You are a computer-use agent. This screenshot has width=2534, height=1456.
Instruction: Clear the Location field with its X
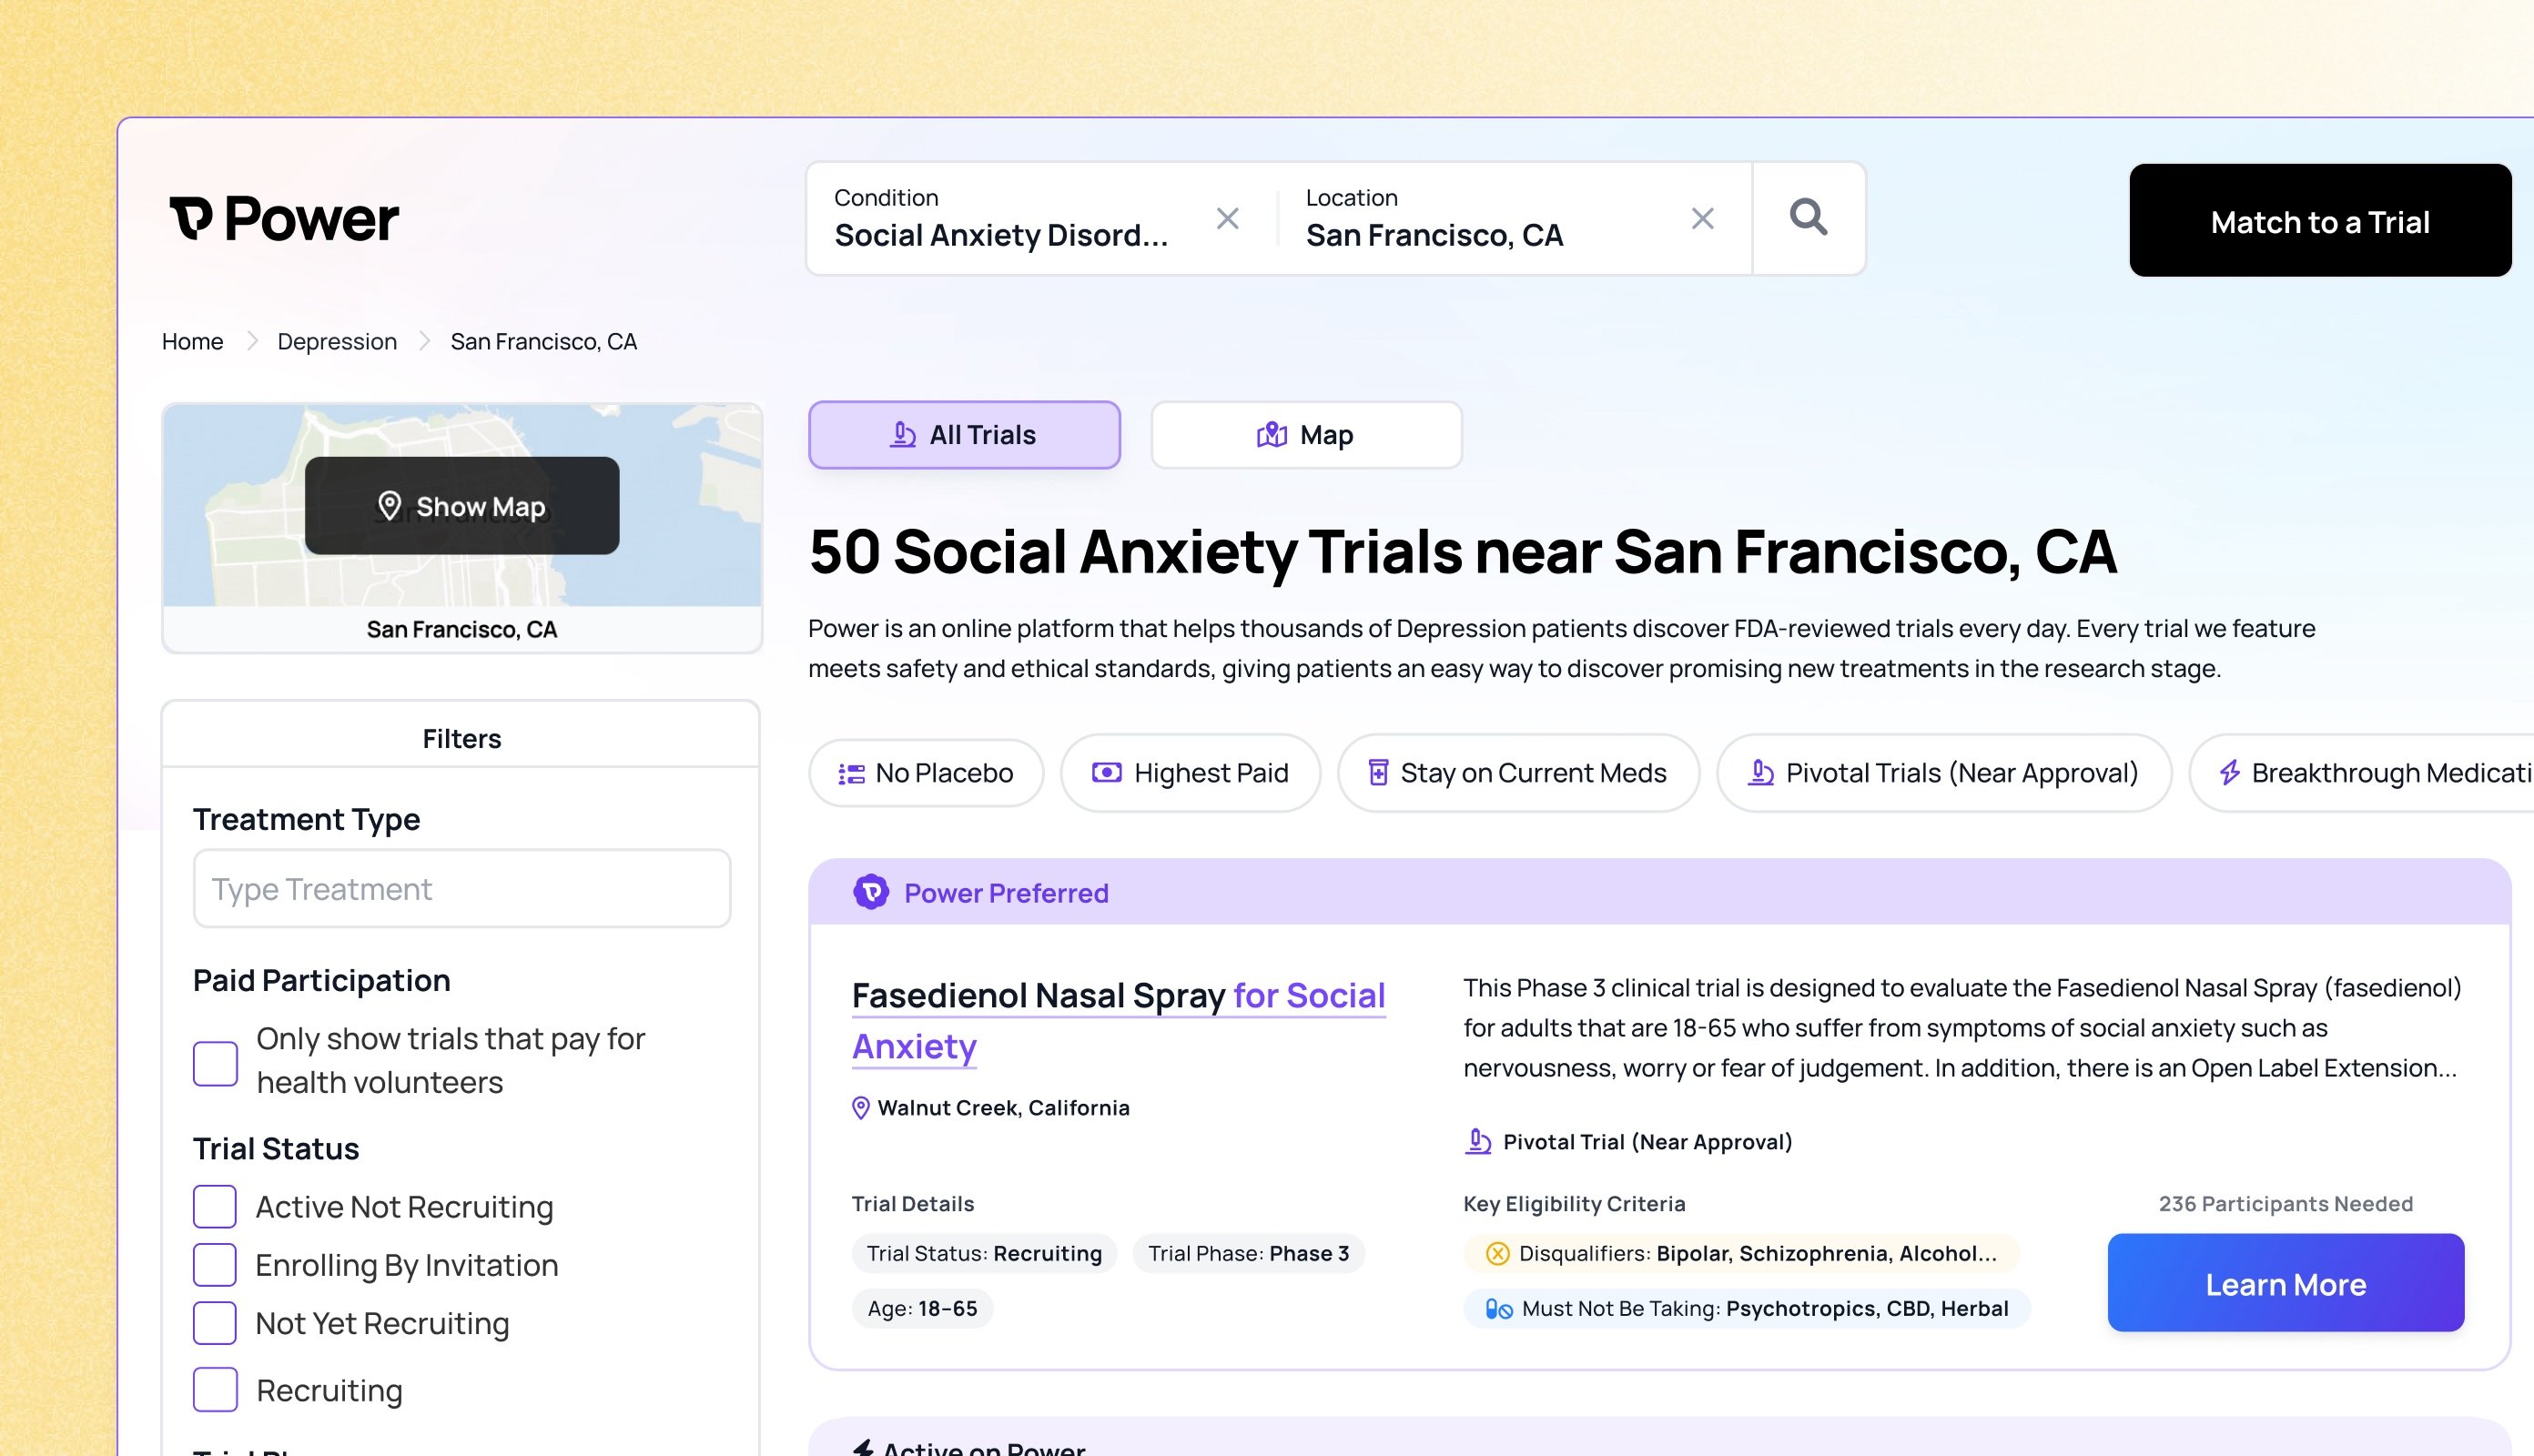click(1702, 218)
